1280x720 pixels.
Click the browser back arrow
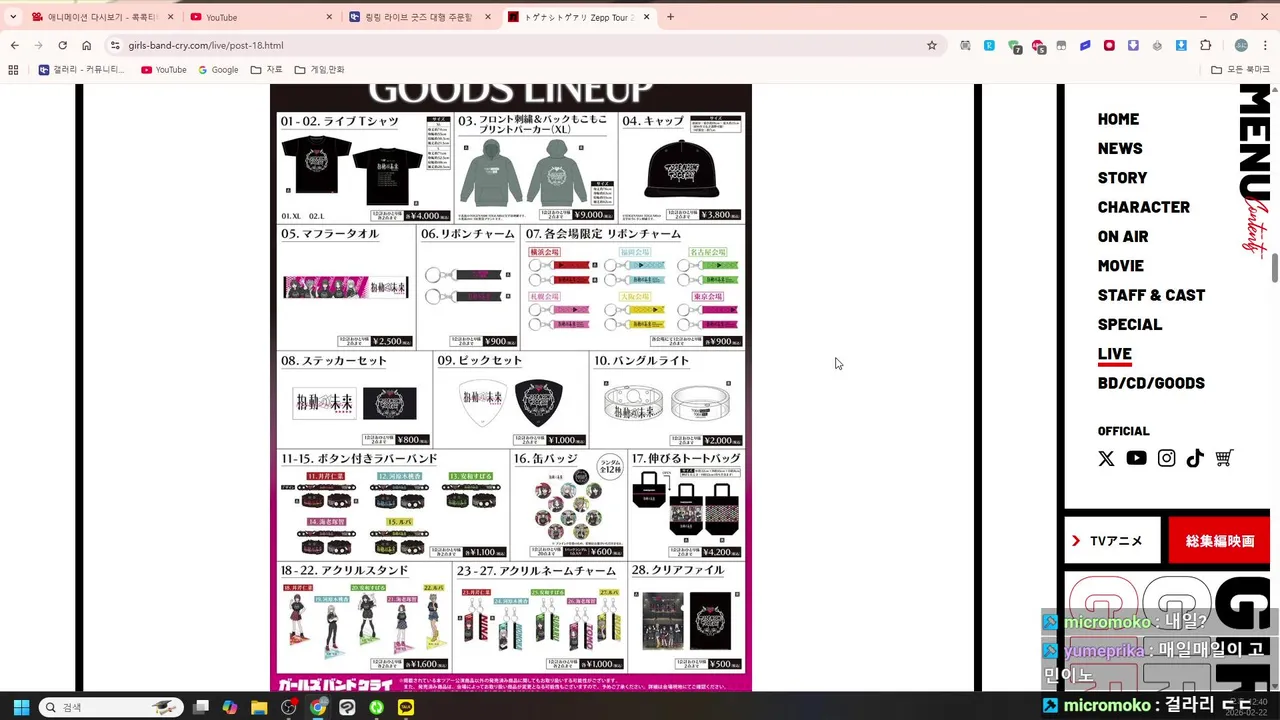pos(15,45)
